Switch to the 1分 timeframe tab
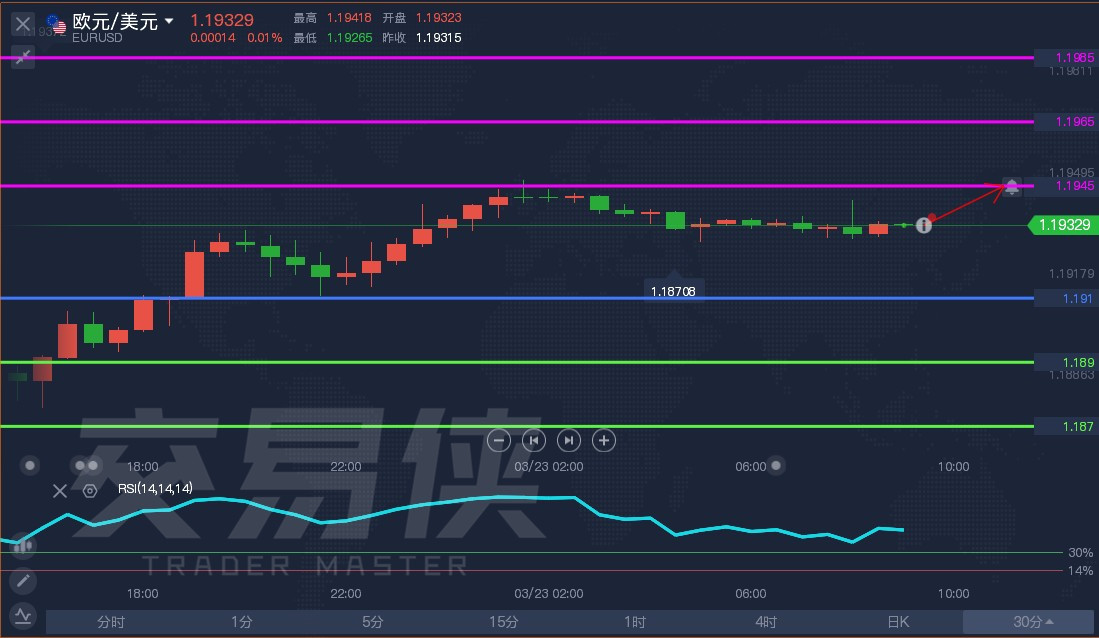The height and width of the screenshot is (638, 1099). tap(242, 622)
